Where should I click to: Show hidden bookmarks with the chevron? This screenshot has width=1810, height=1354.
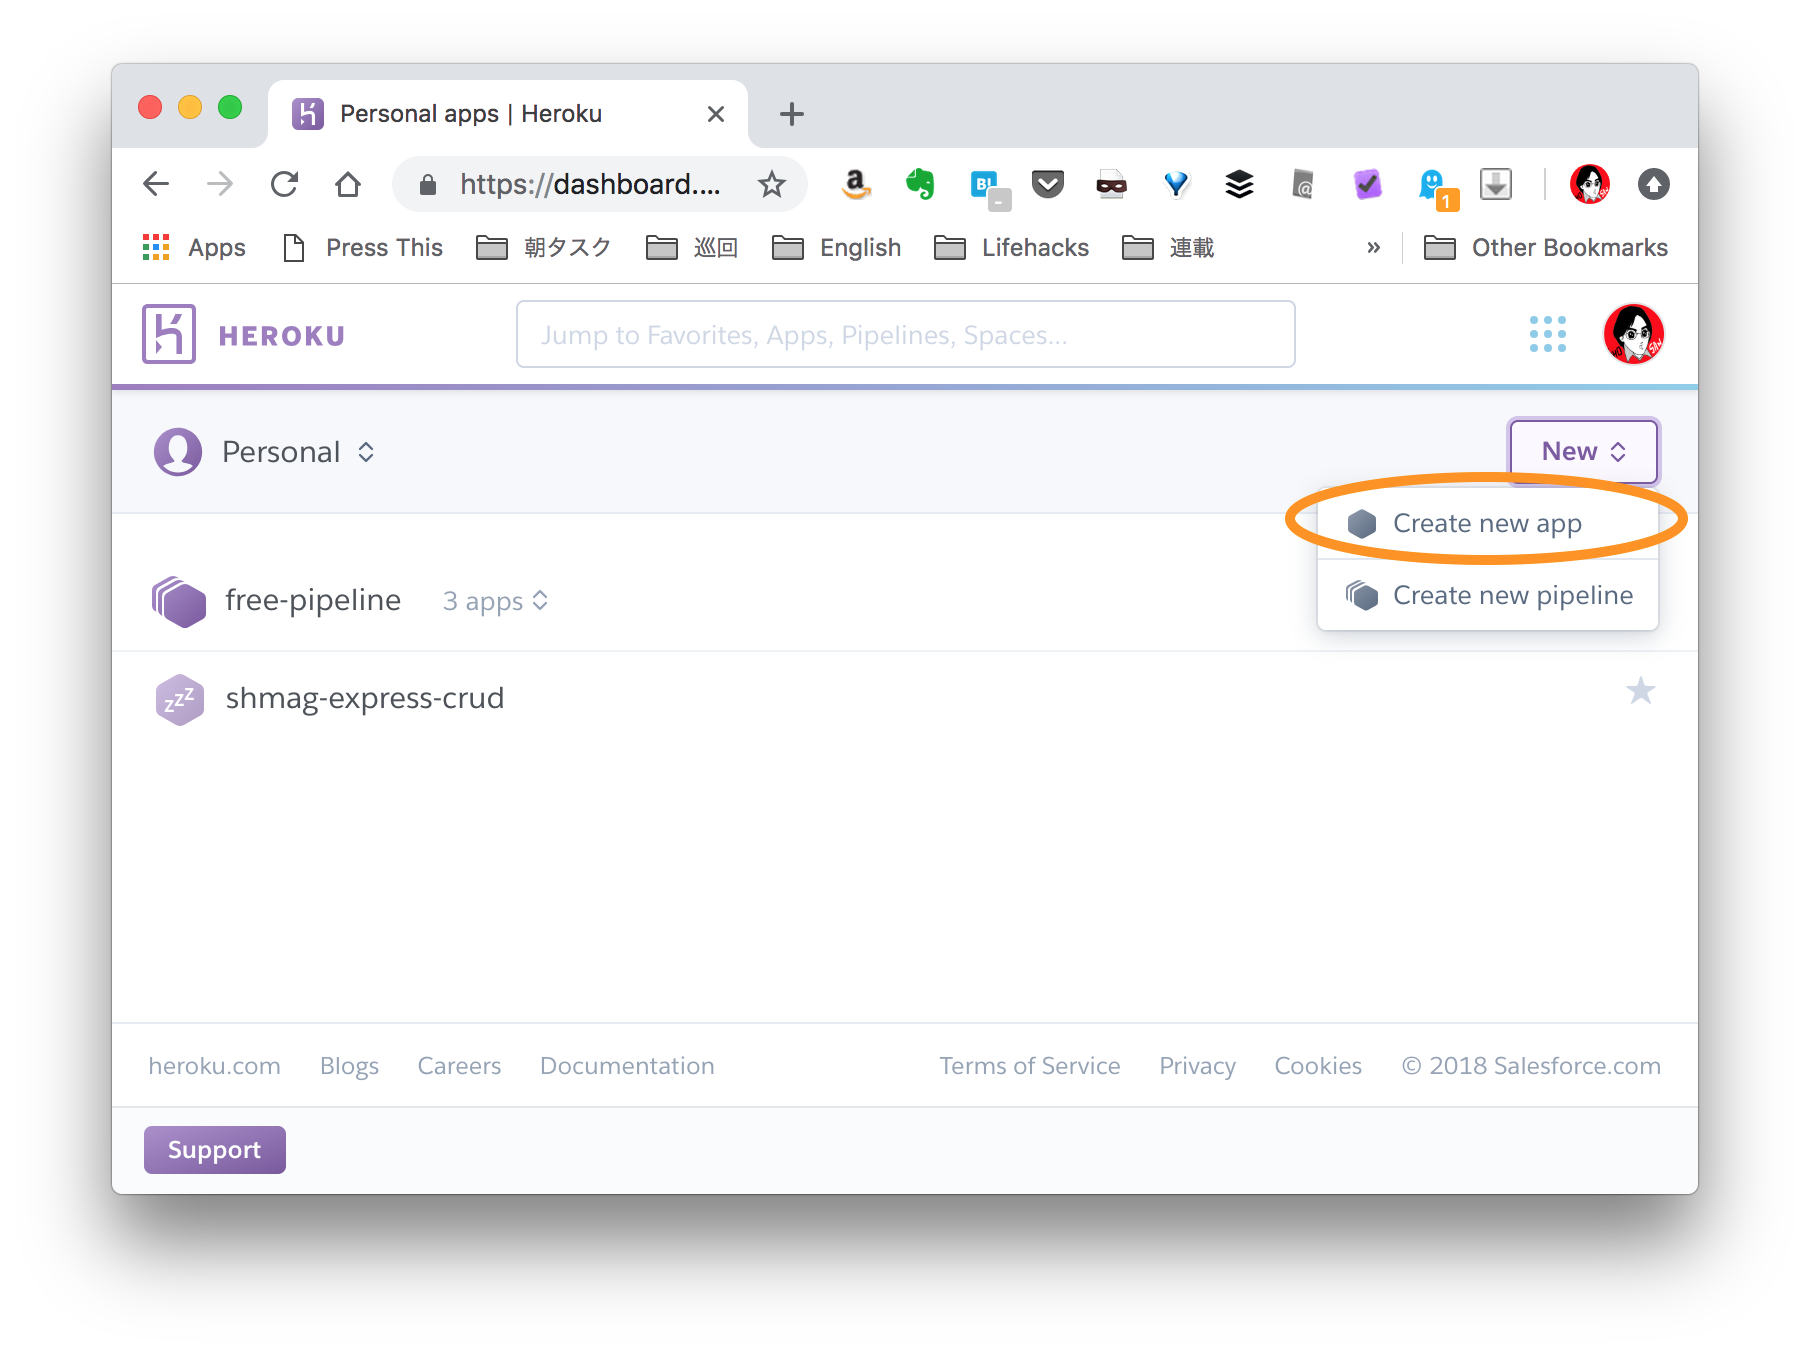1373,247
